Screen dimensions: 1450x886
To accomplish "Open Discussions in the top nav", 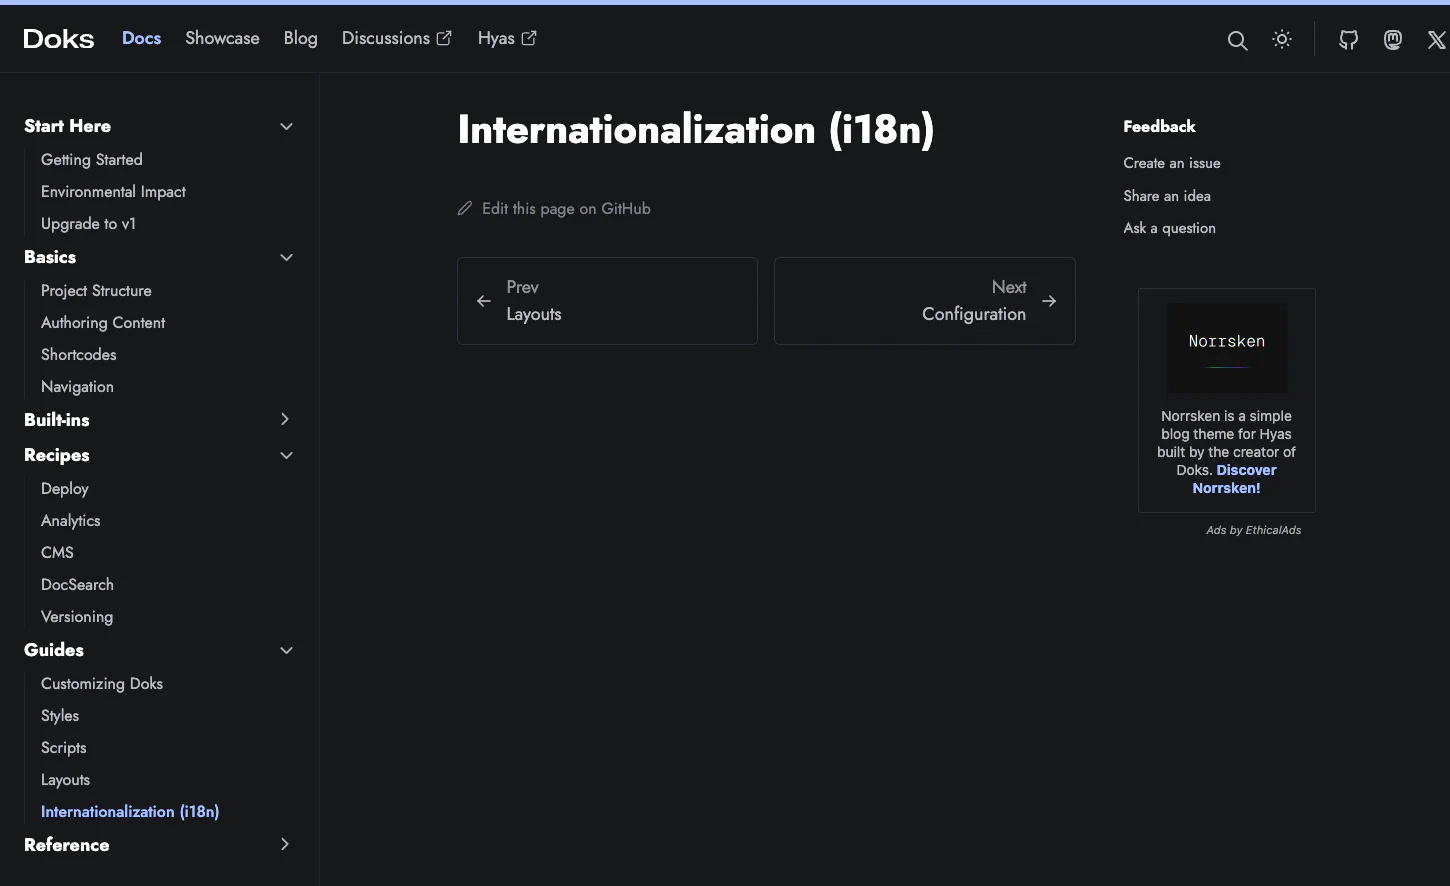I will point(397,38).
